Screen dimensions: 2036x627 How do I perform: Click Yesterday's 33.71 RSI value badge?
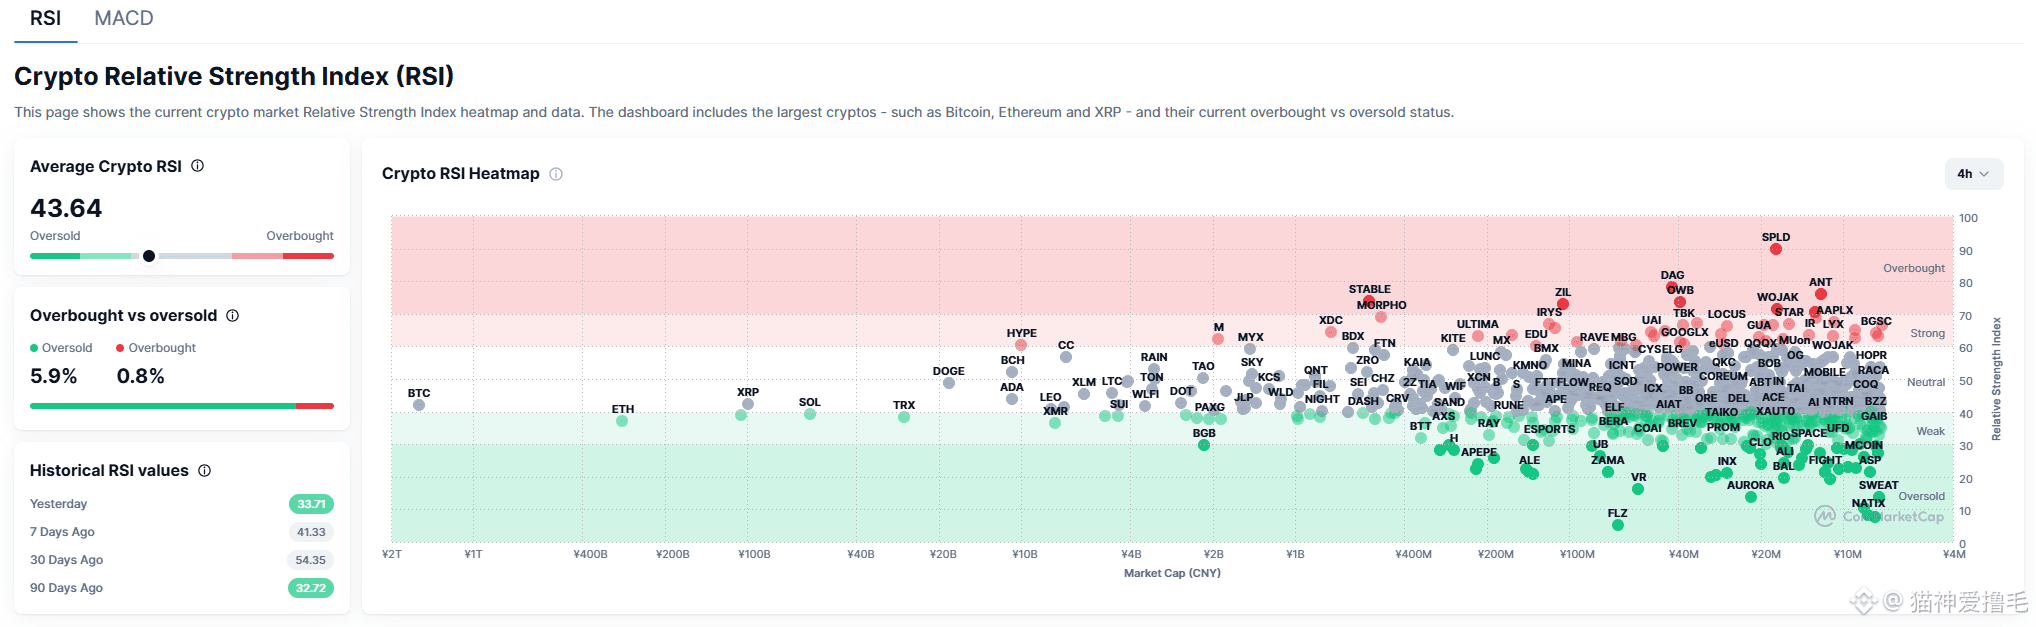pos(311,504)
